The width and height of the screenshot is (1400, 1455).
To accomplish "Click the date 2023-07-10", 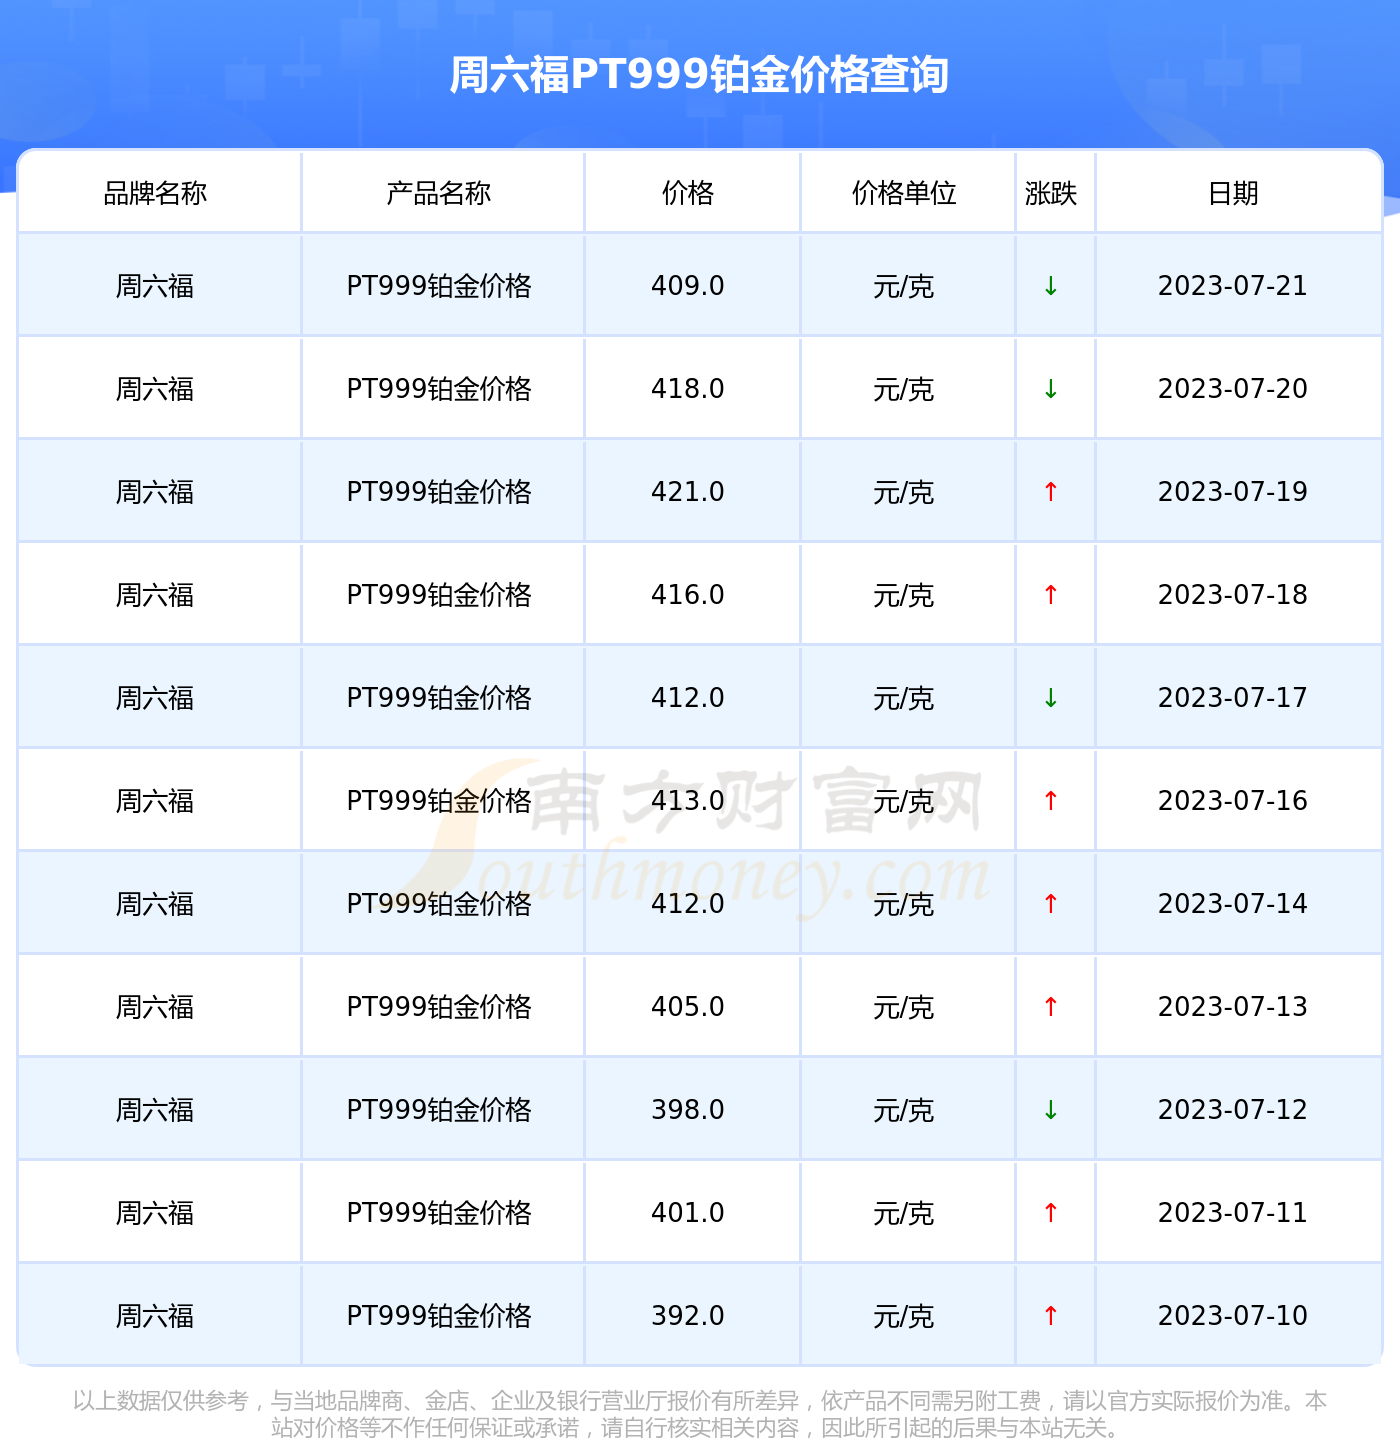I will tap(1233, 1316).
